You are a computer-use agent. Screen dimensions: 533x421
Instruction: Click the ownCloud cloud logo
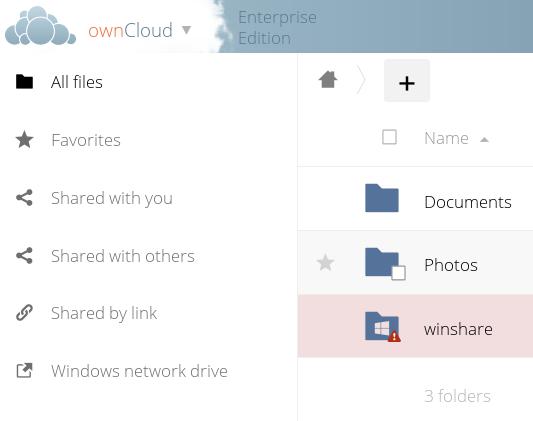point(40,26)
